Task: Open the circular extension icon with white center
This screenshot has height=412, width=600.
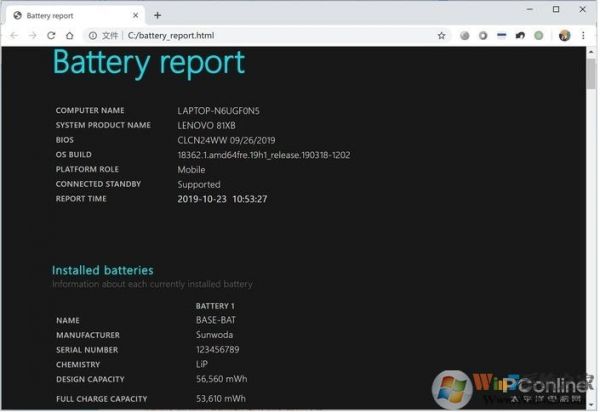Action: (483, 36)
